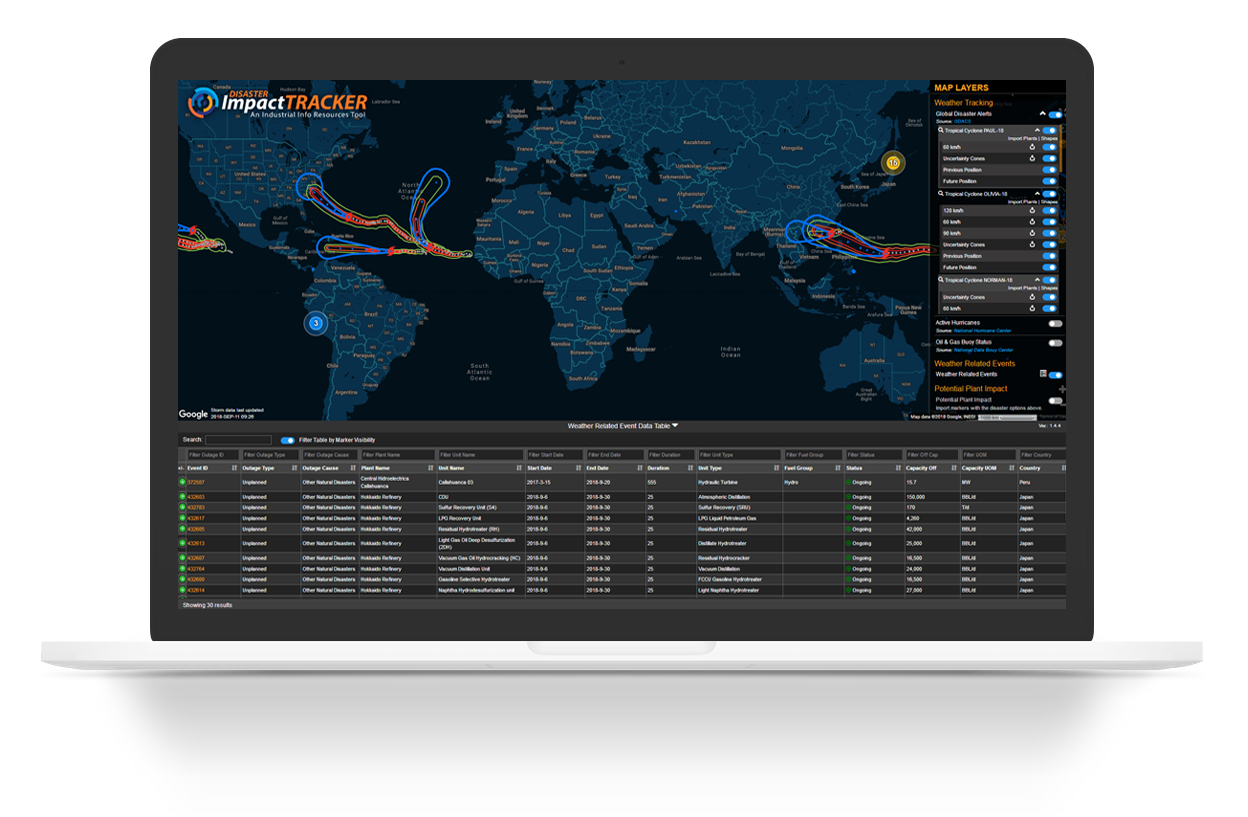Select the Weather Tracking section heading
This screenshot has width=1248, height=817.
tap(963, 102)
